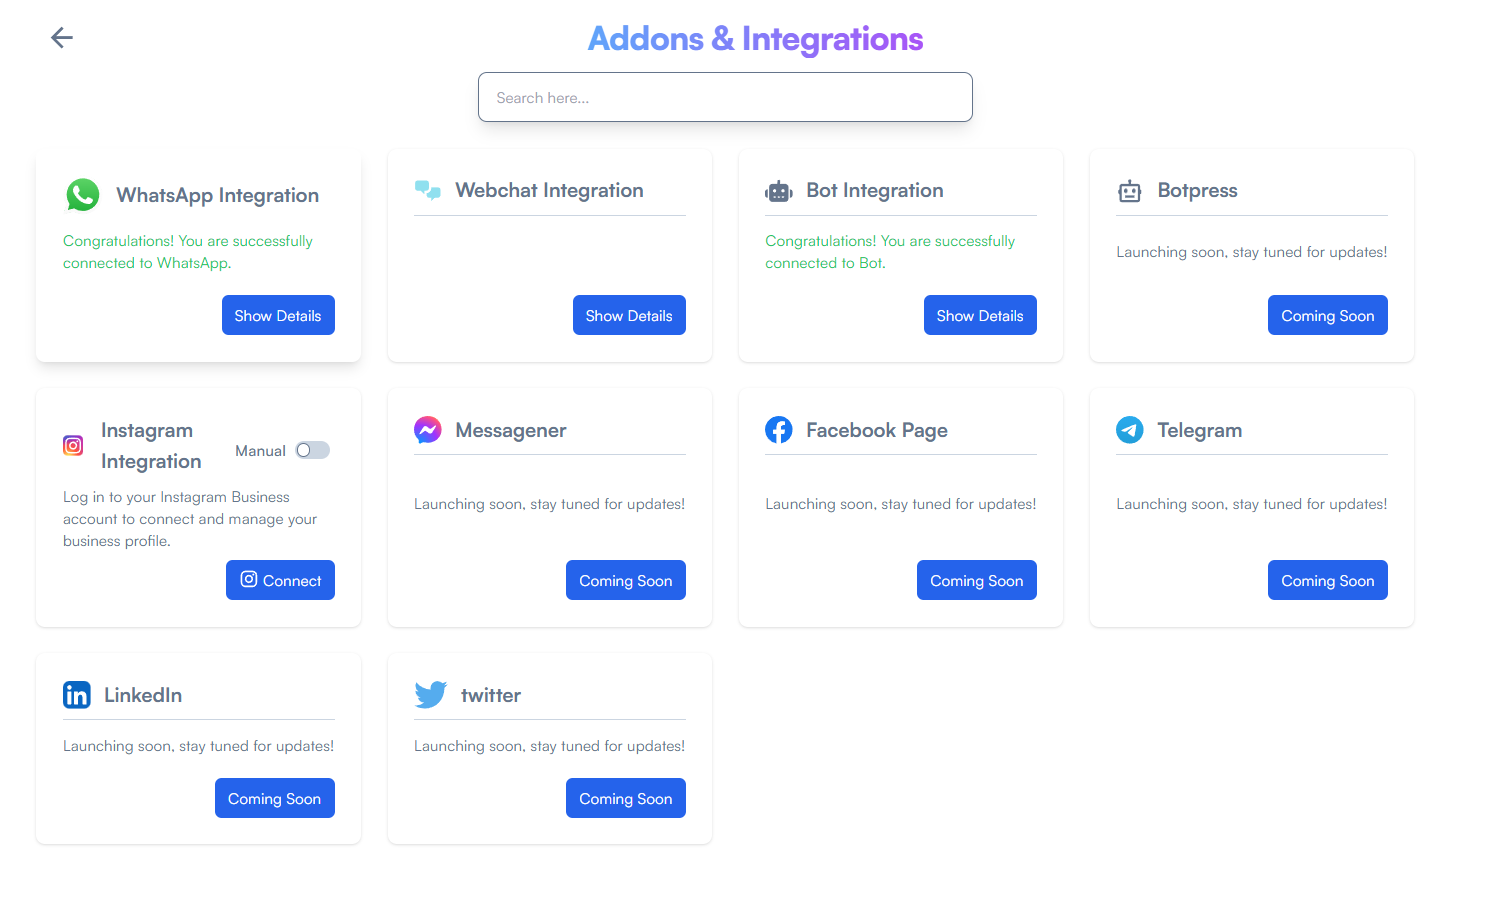The width and height of the screenshot is (1485, 899).
Task: Click the WhatsApp logo icon
Action: coord(83,195)
